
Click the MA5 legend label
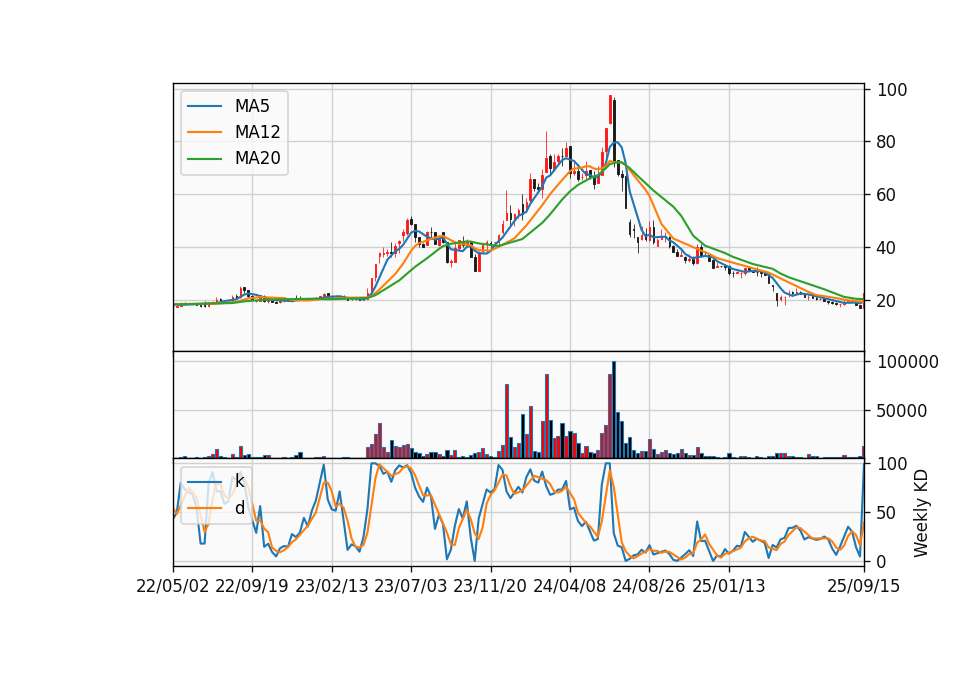tap(252, 106)
